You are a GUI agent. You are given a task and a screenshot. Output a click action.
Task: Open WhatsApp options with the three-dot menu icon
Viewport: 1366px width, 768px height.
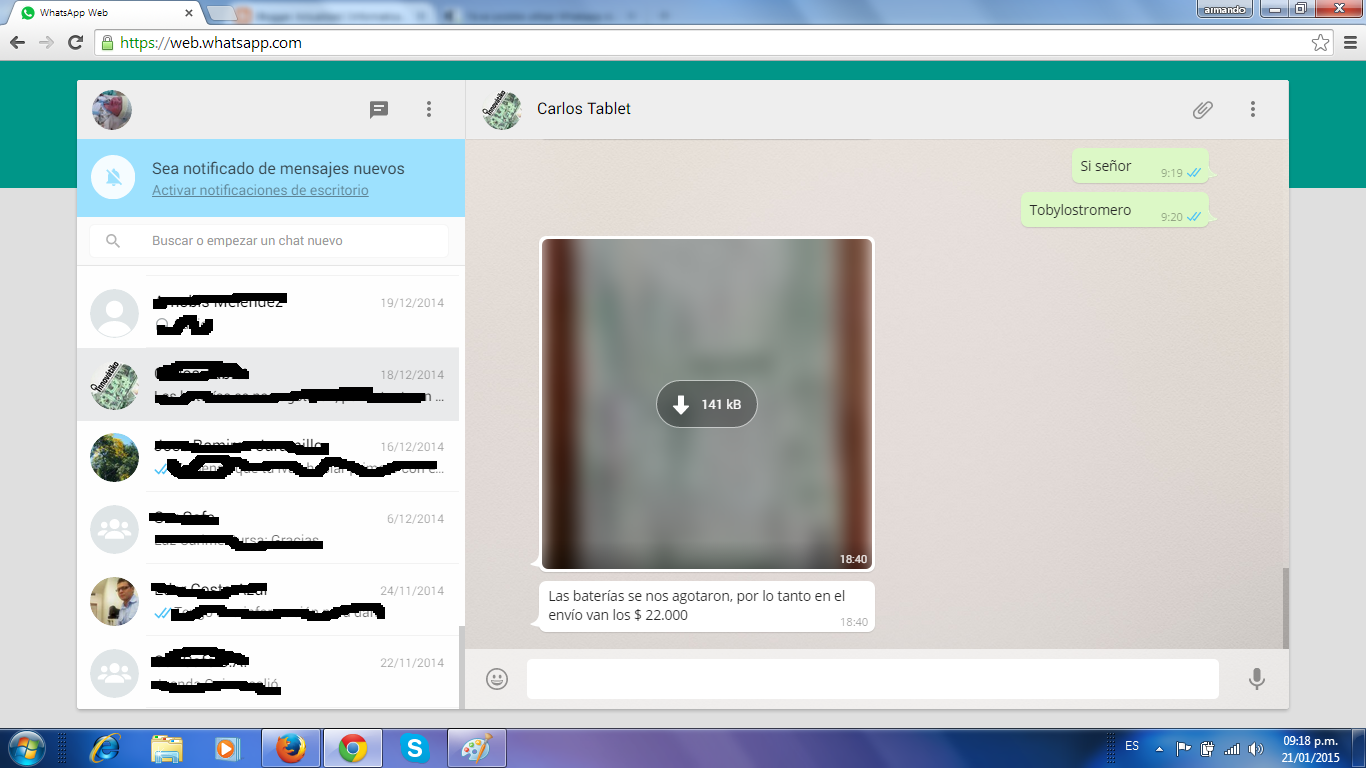[428, 109]
